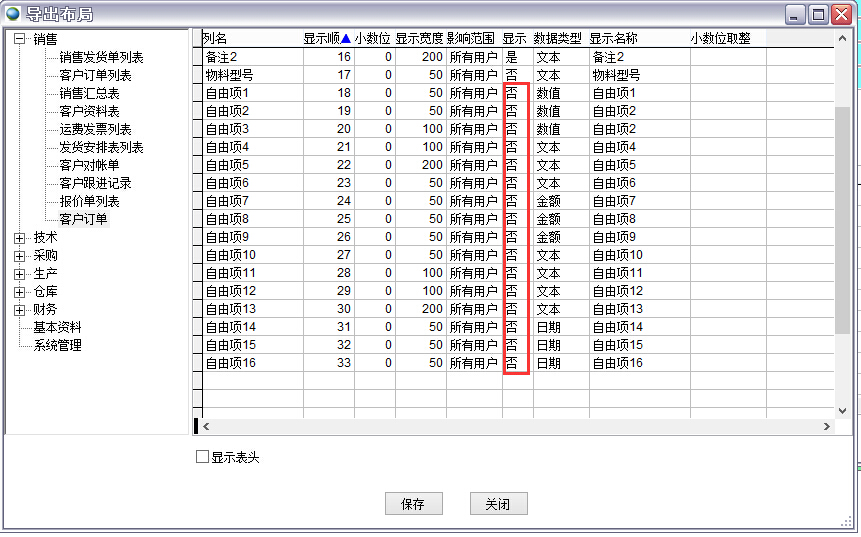
Task: Expand the 仓库 tree node
Action: pyautogui.click(x=19, y=292)
